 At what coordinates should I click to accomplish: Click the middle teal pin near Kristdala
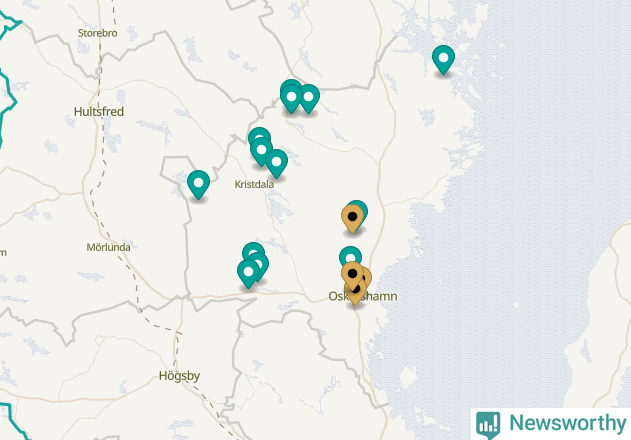(262, 151)
